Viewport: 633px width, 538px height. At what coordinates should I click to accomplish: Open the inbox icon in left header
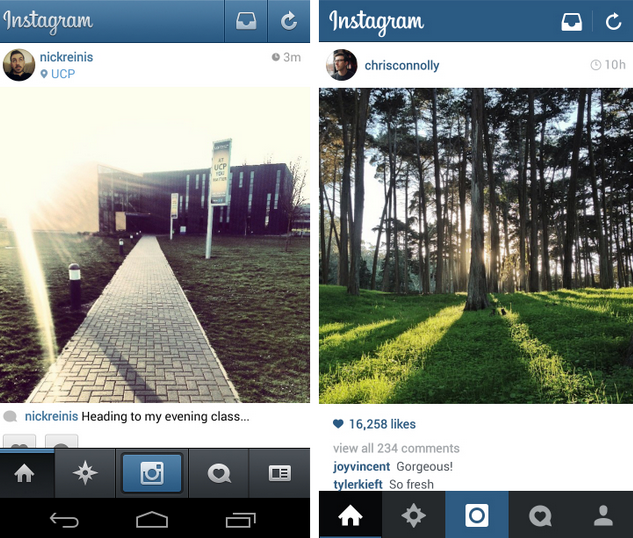246,21
